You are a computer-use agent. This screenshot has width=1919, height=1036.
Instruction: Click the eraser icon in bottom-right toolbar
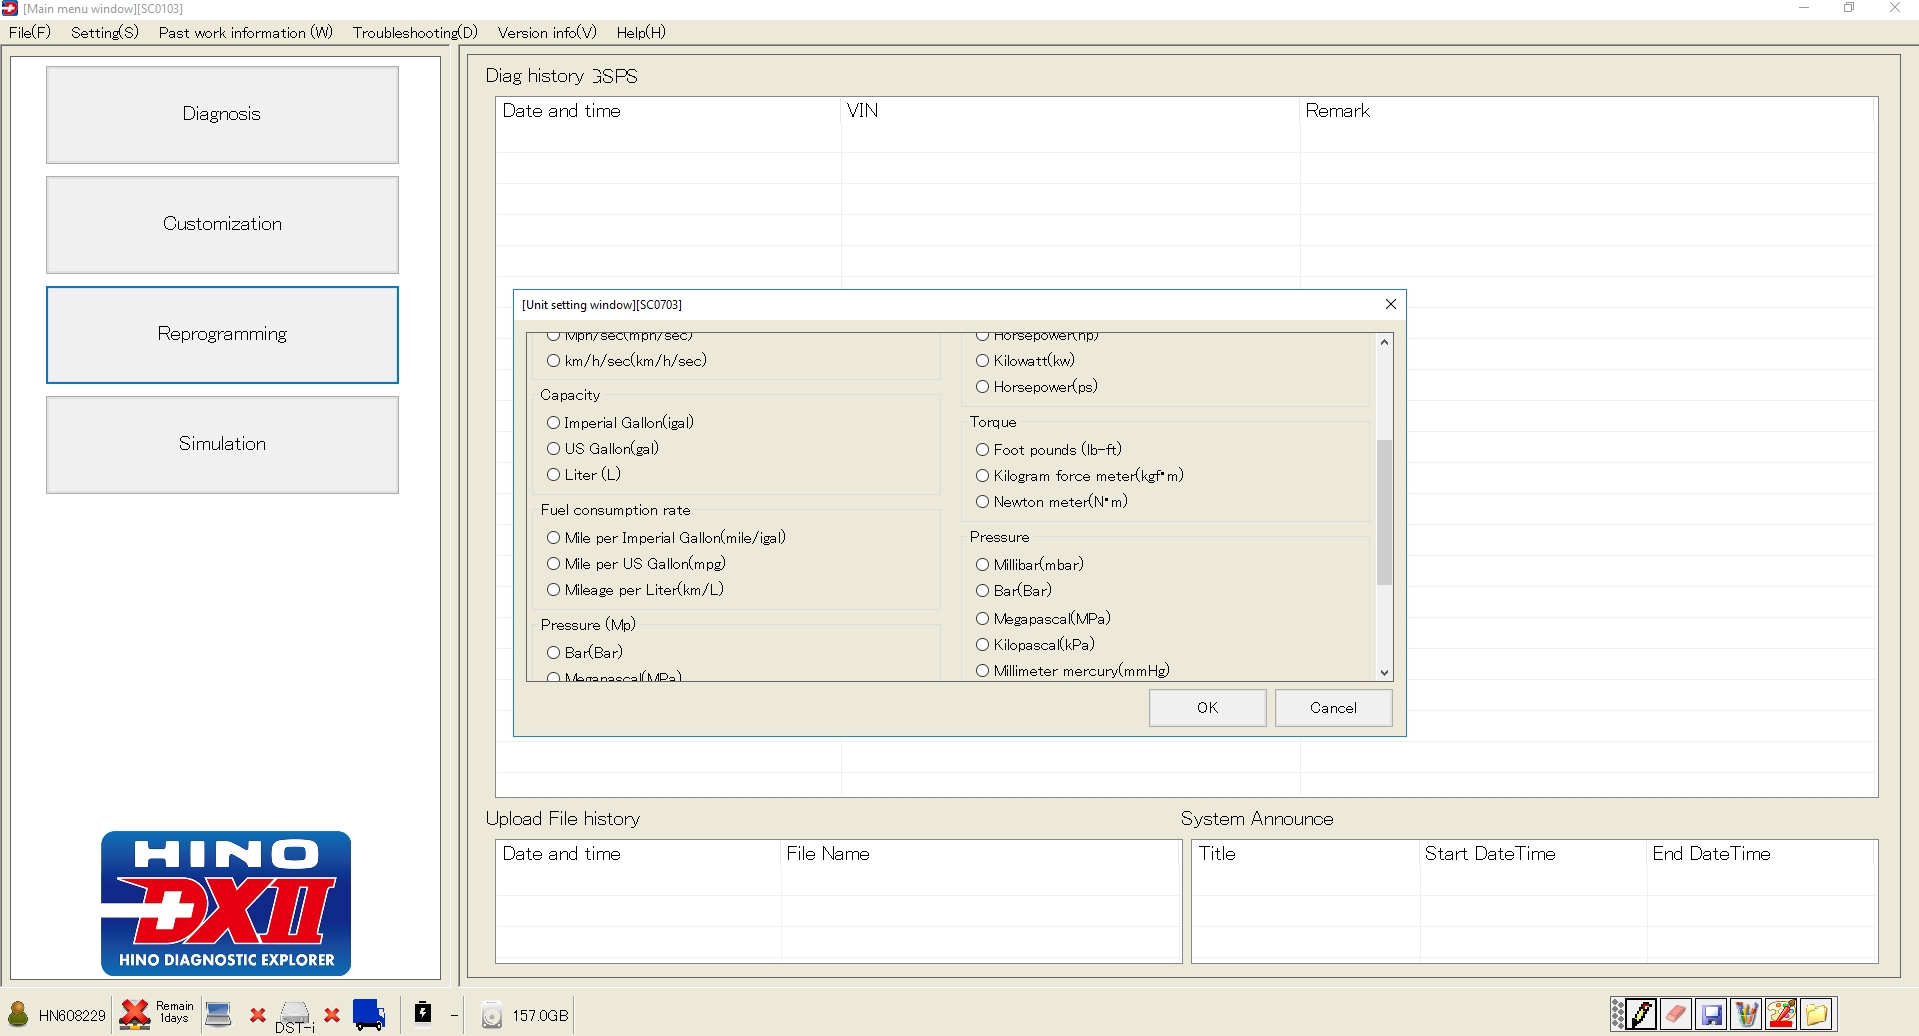pyautogui.click(x=1675, y=1014)
